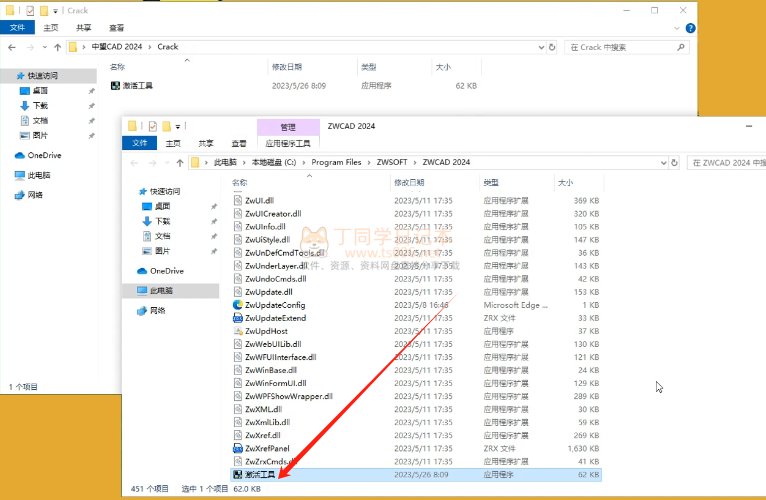Open 文件 menu in the Crack window
Viewport: 766px width, 500px height.
coord(17,27)
